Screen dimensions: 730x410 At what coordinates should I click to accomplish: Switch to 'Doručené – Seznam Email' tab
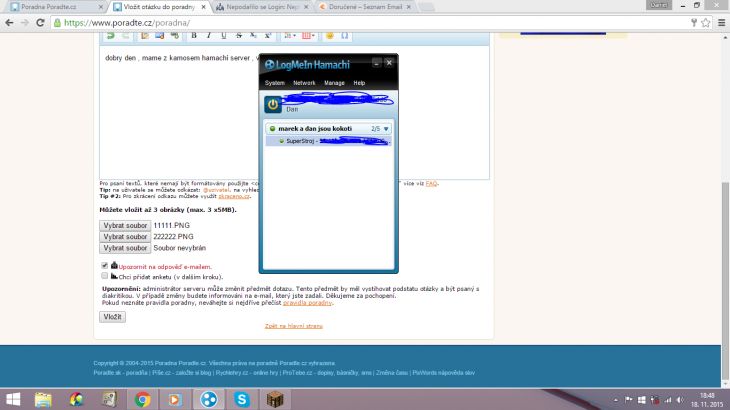(365, 7)
